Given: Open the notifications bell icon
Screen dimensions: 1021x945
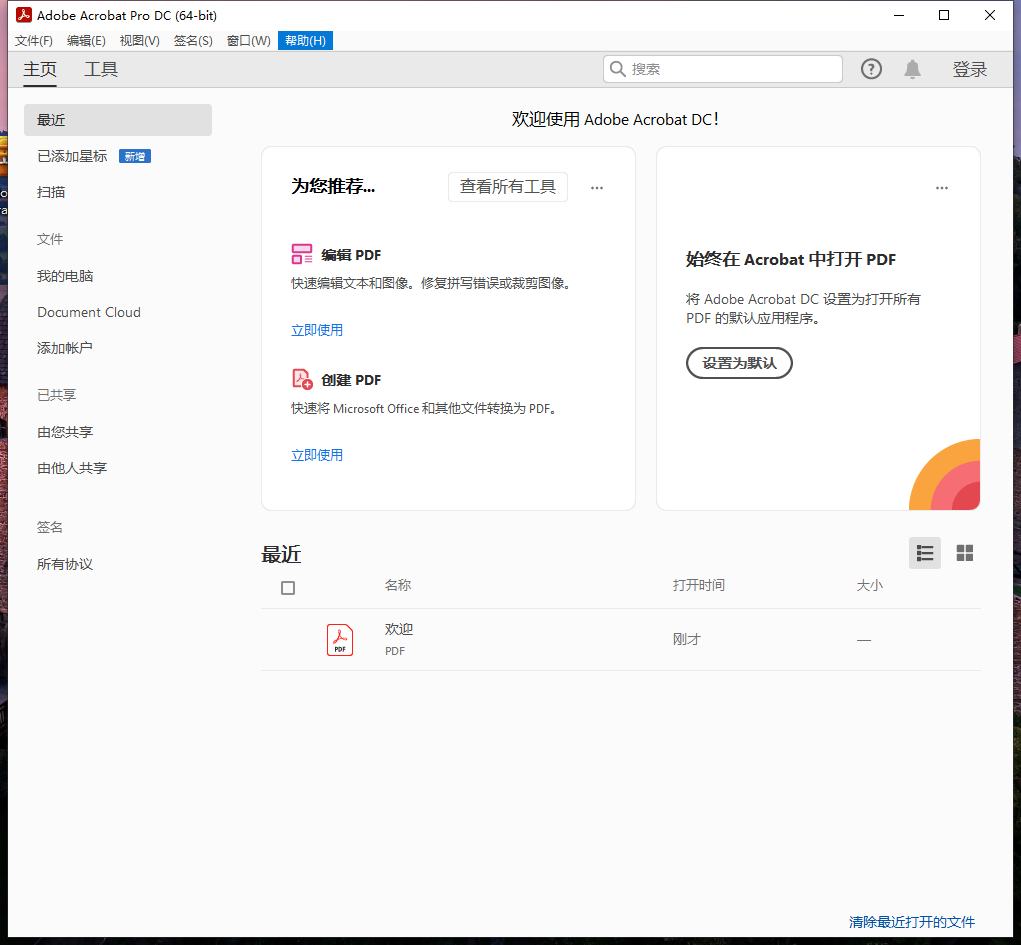Looking at the screenshot, I should pos(911,68).
